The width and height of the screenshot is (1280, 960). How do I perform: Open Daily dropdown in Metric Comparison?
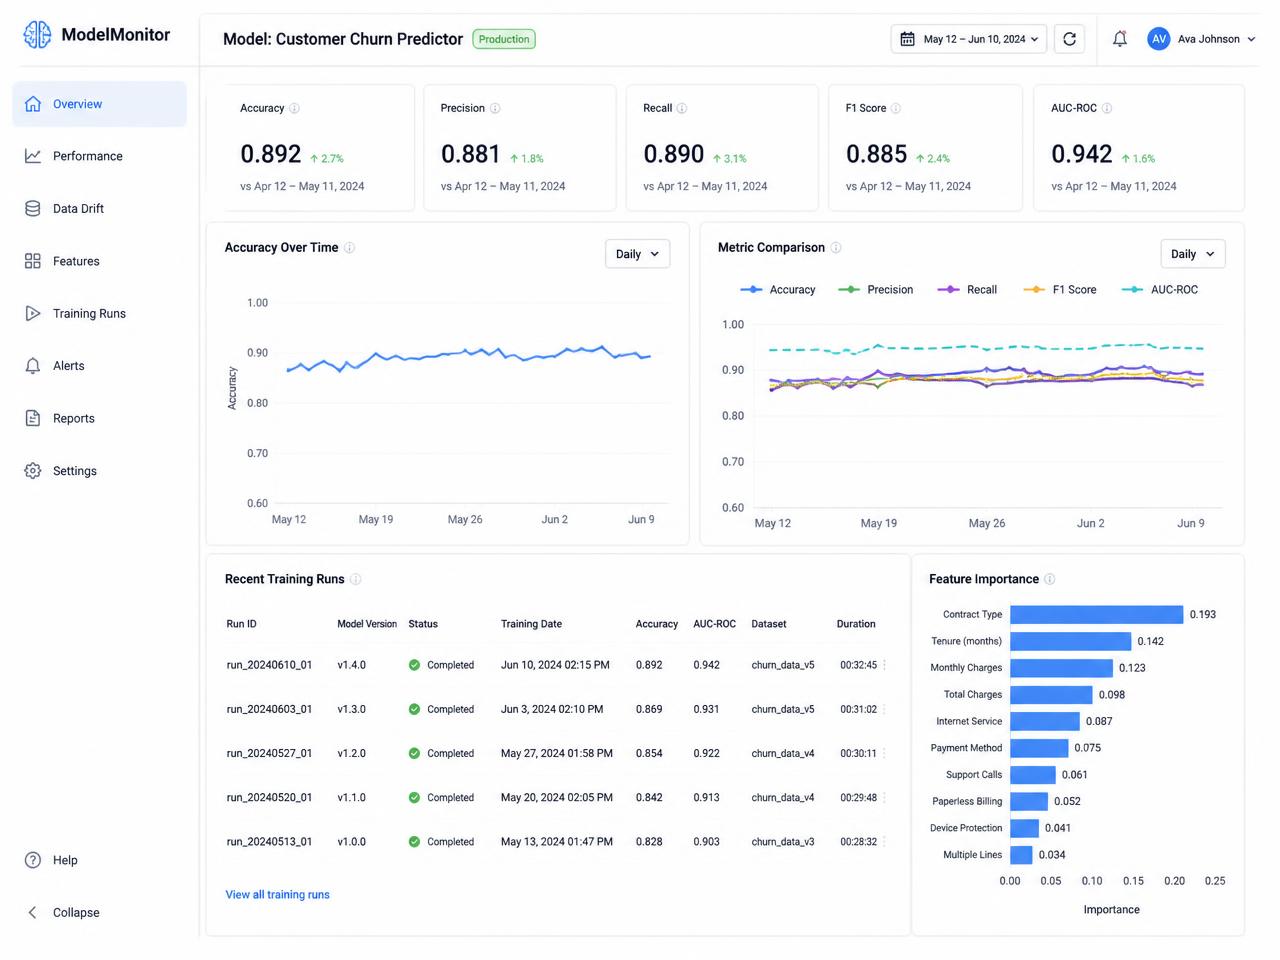pyautogui.click(x=1192, y=254)
